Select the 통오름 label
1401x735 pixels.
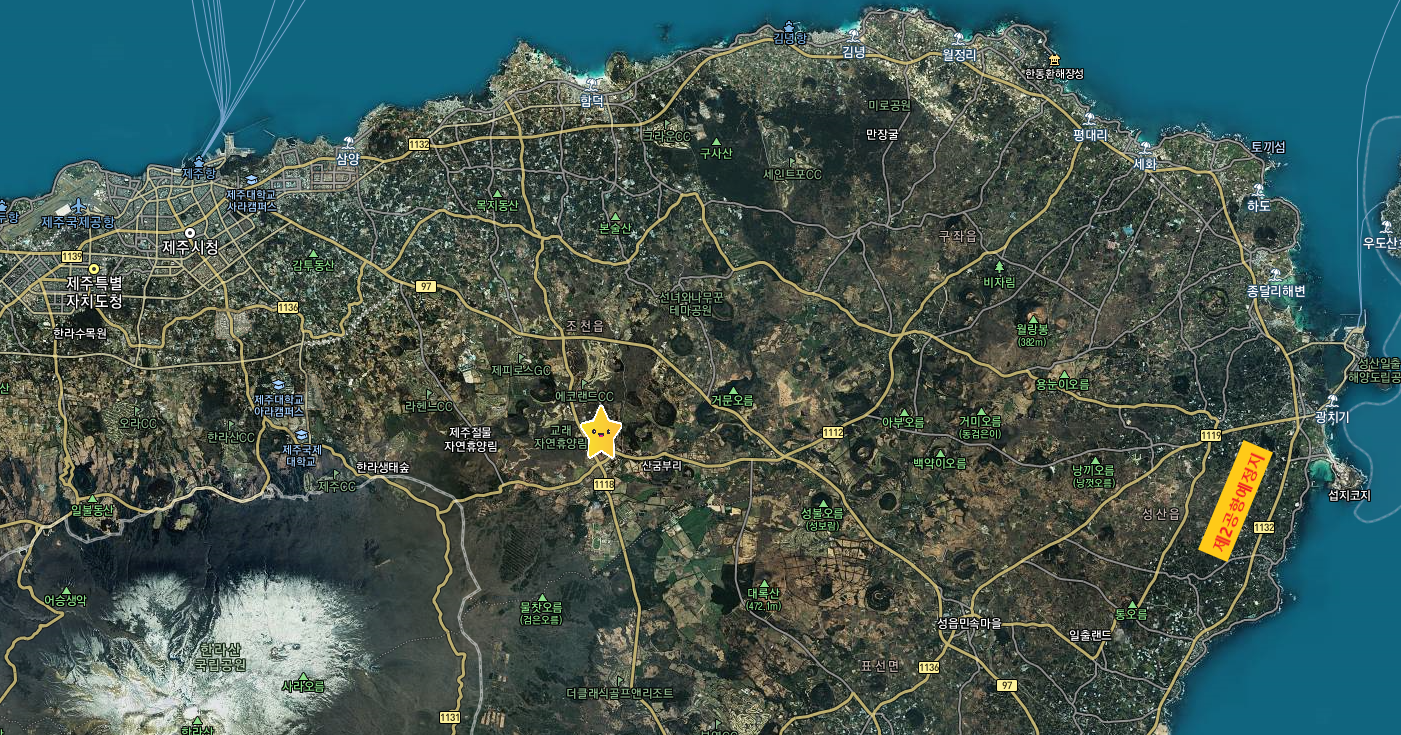pyautogui.click(x=1130, y=613)
